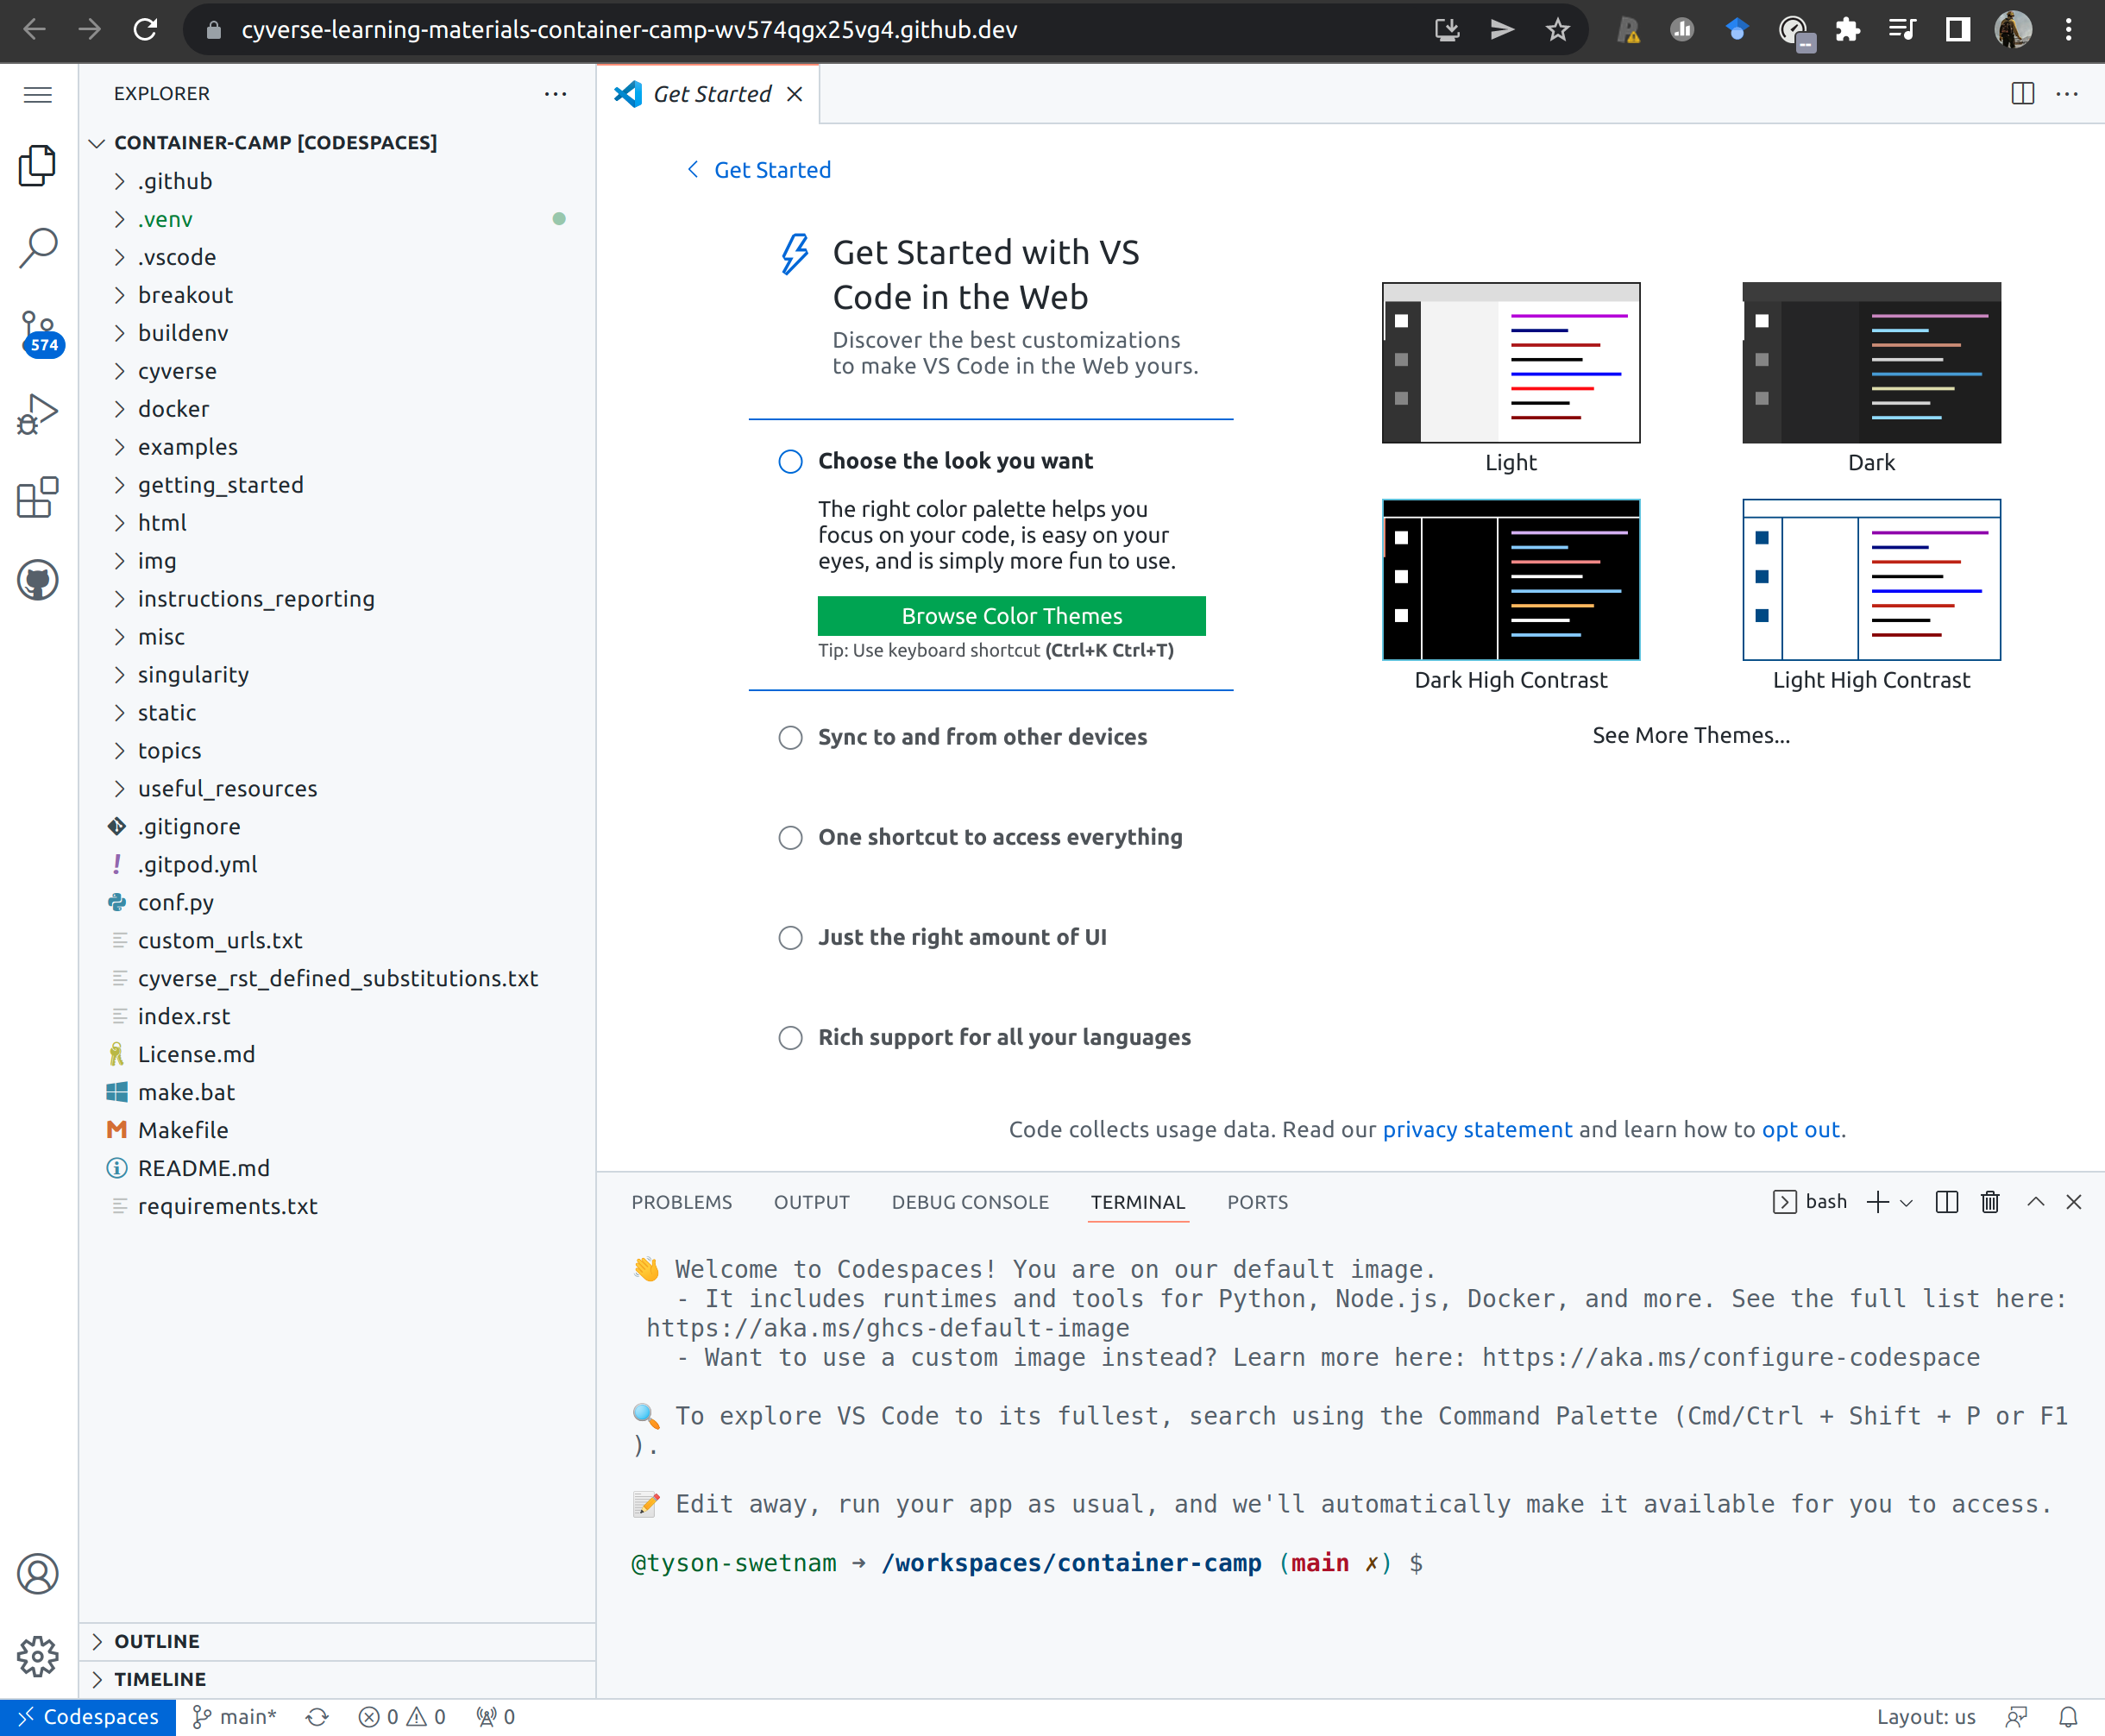Choose the Dark theme thumbnail
The image size is (2105, 1736).
click(x=1871, y=363)
